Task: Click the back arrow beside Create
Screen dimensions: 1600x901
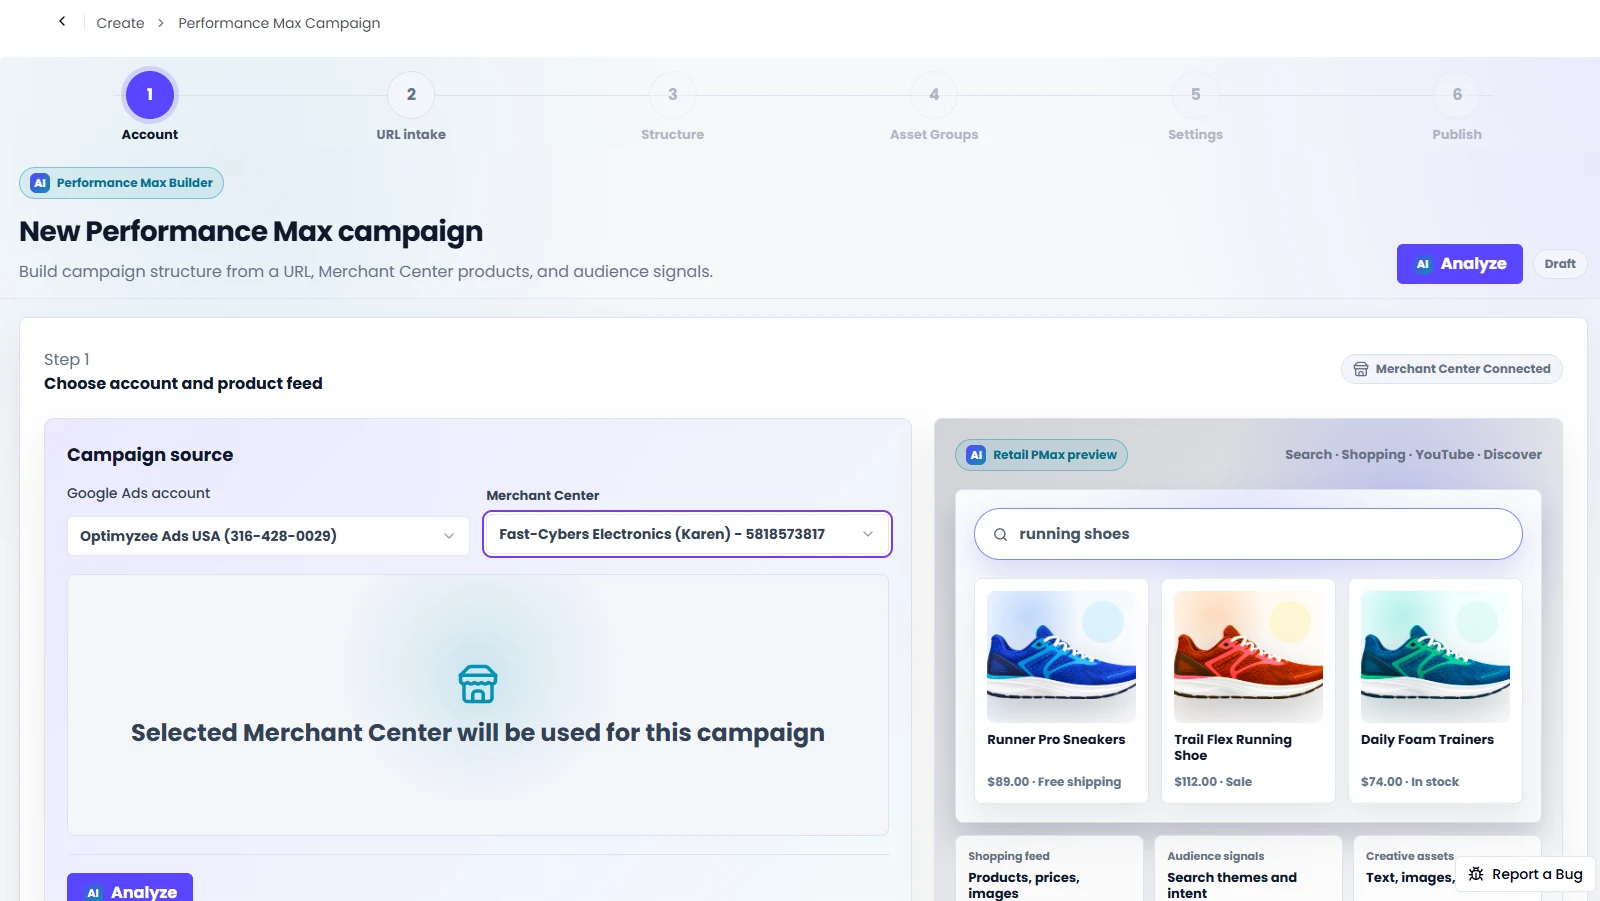Action: pyautogui.click(x=62, y=21)
